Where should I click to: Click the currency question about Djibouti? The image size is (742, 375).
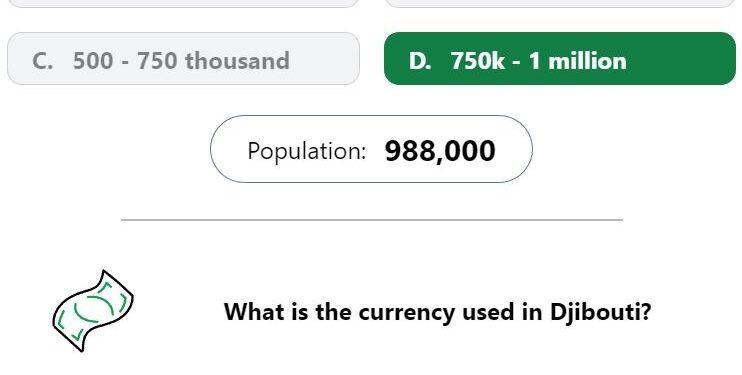pos(437,312)
